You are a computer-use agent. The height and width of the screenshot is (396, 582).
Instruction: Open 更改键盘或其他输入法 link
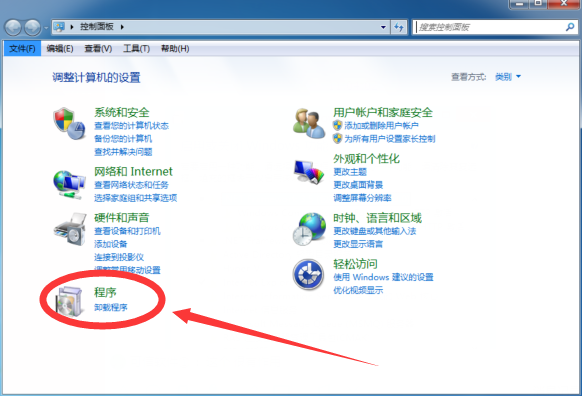point(375,231)
